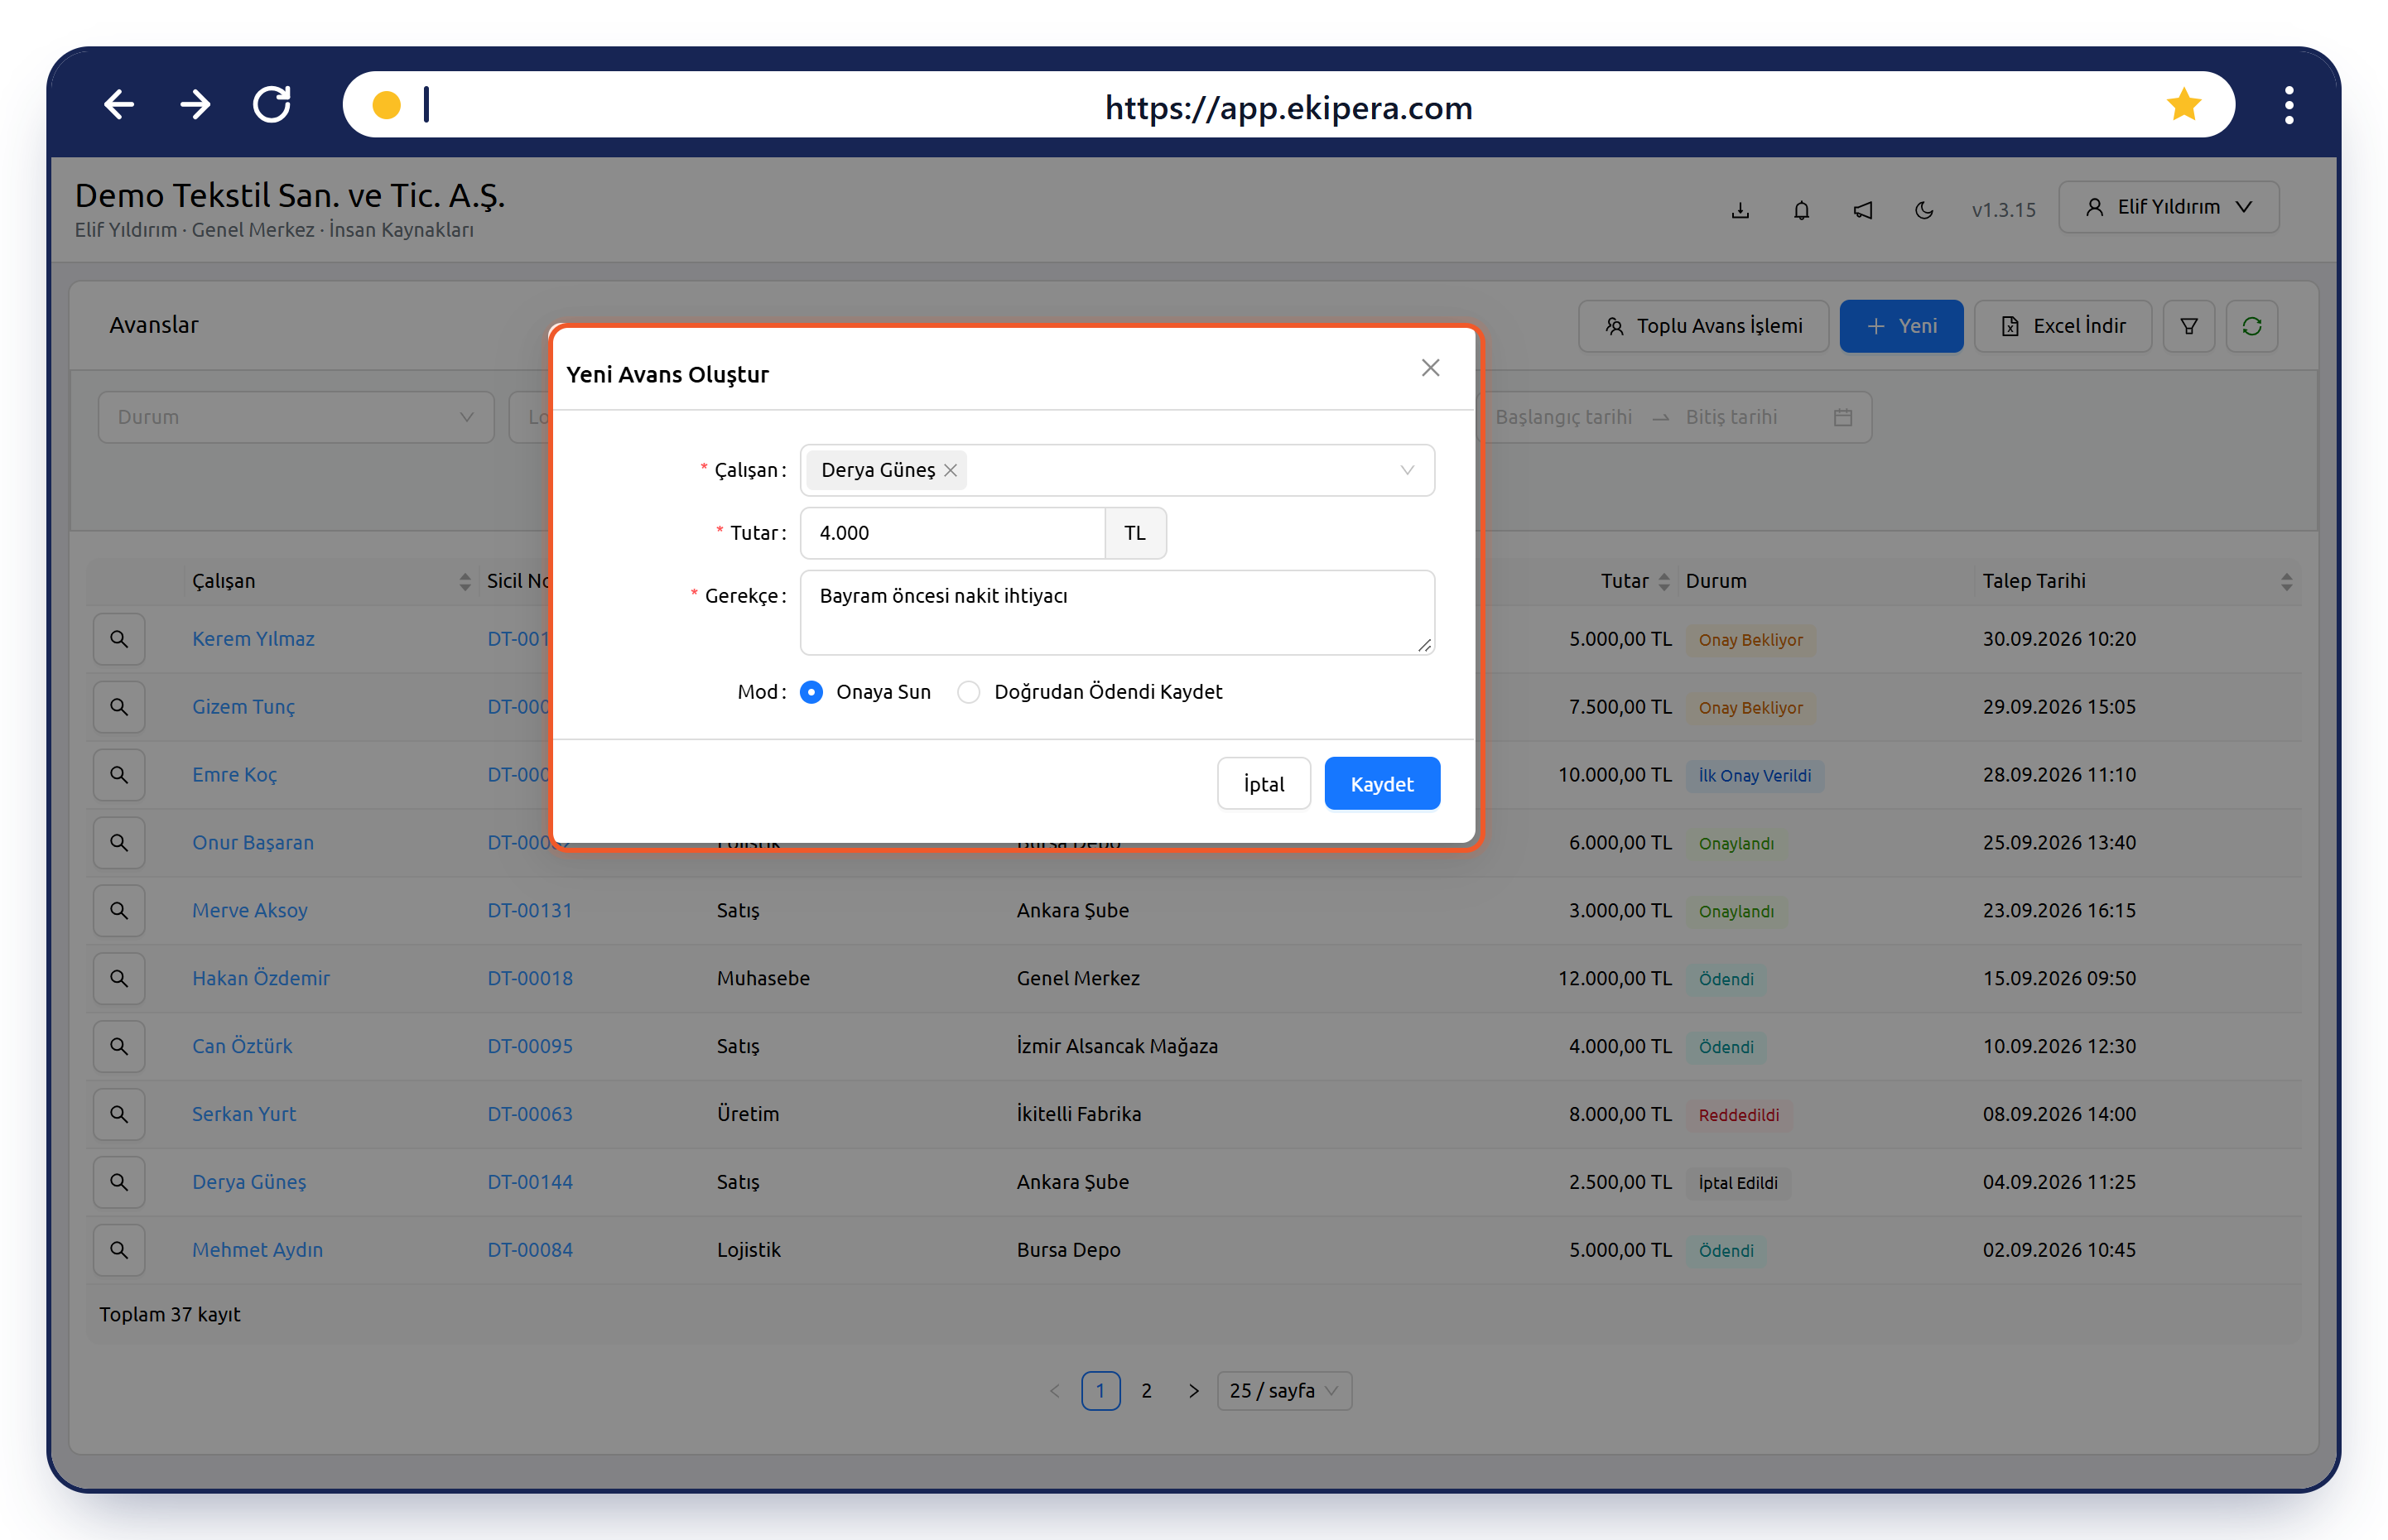Click the green refresh list icon
Screen dimensions: 2388x1540
pyautogui.click(x=2252, y=326)
